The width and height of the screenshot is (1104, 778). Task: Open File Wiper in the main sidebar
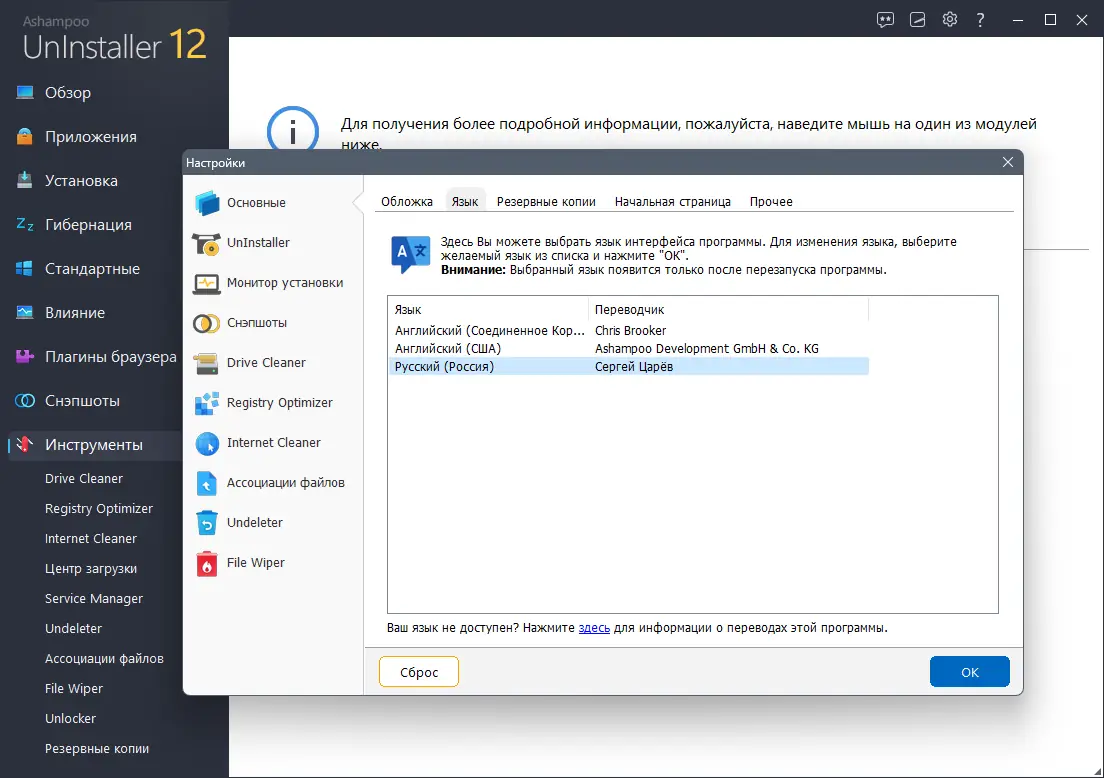[74, 688]
